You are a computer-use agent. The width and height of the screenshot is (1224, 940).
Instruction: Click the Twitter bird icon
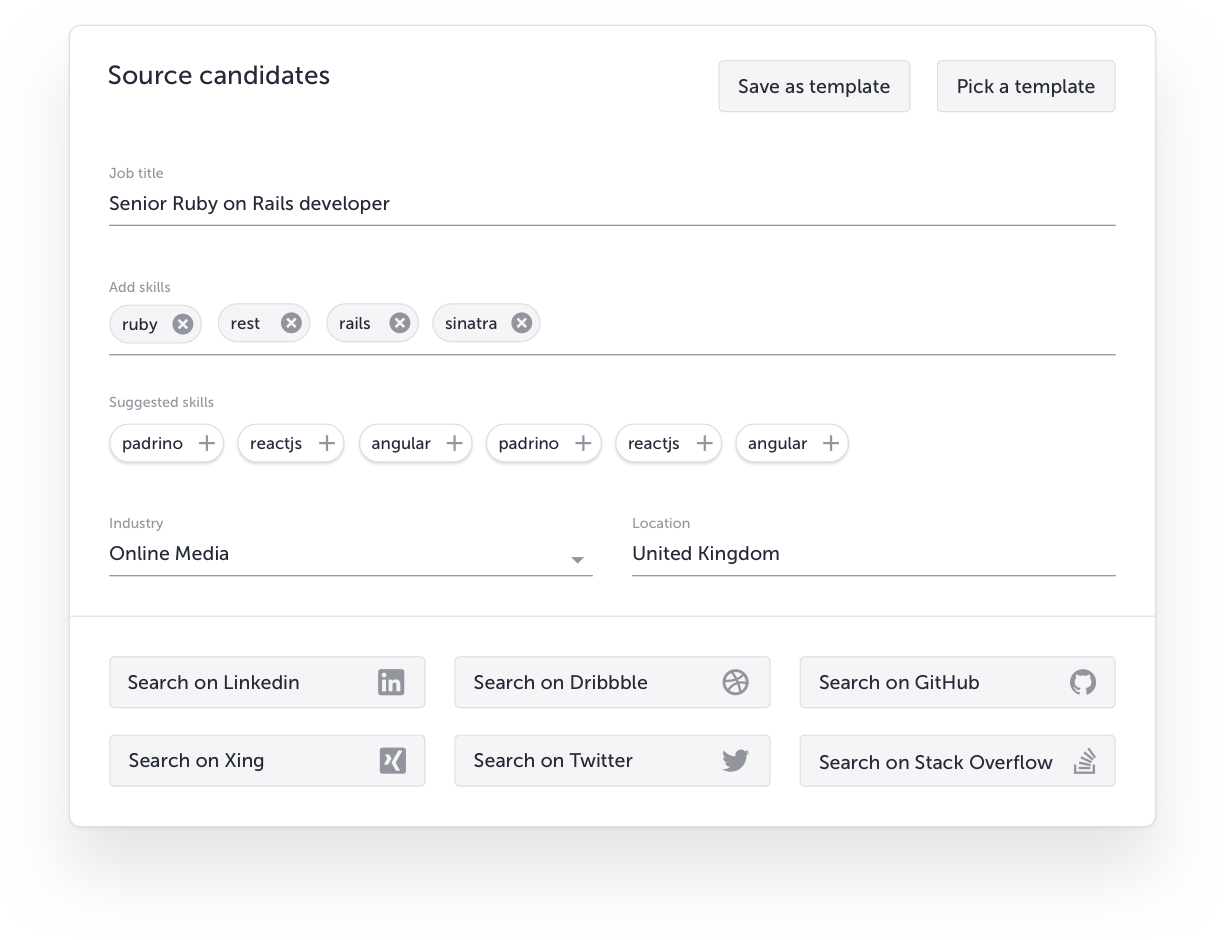[735, 760]
